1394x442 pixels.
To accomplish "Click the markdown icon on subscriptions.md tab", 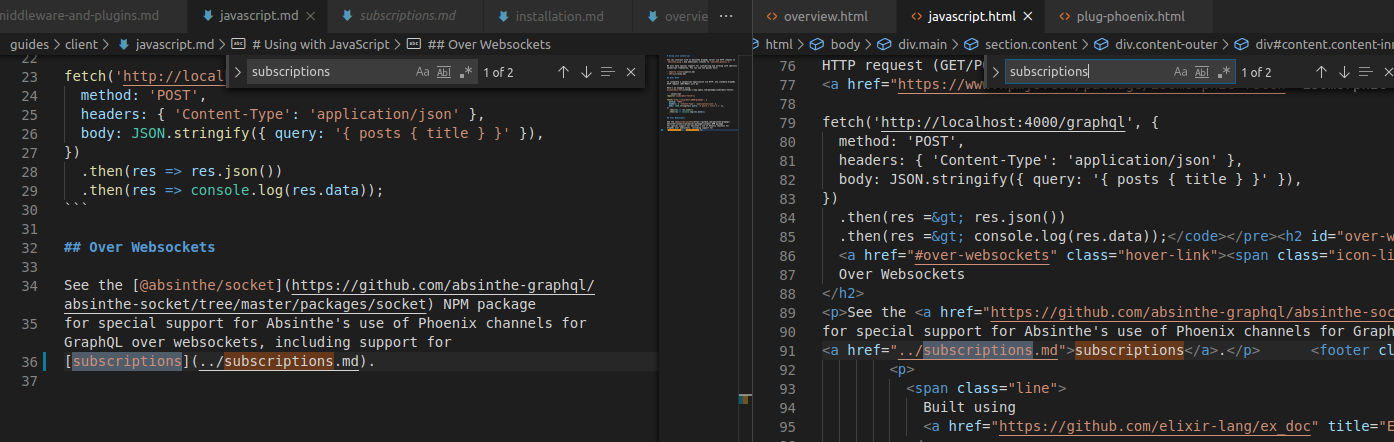I will coord(346,17).
